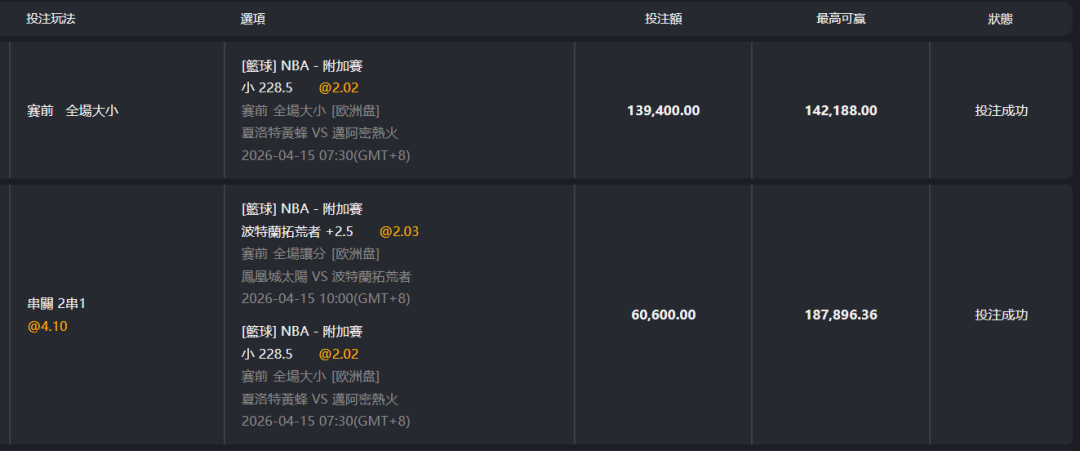Click the 2026-04-15 10:00 match time
Image resolution: width=1080 pixels, height=451 pixels.
pyautogui.click(x=326, y=298)
